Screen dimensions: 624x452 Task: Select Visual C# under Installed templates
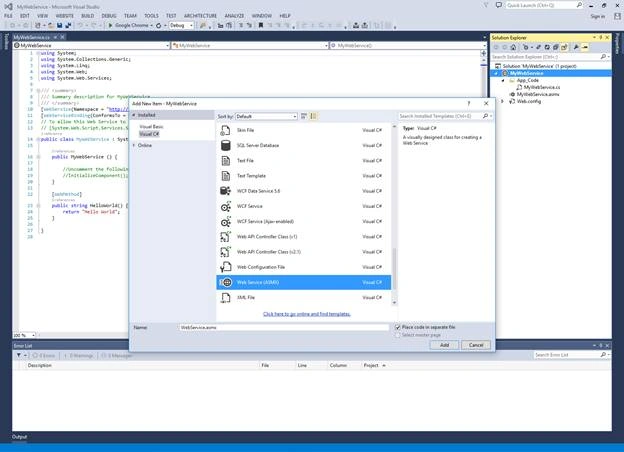[149, 134]
